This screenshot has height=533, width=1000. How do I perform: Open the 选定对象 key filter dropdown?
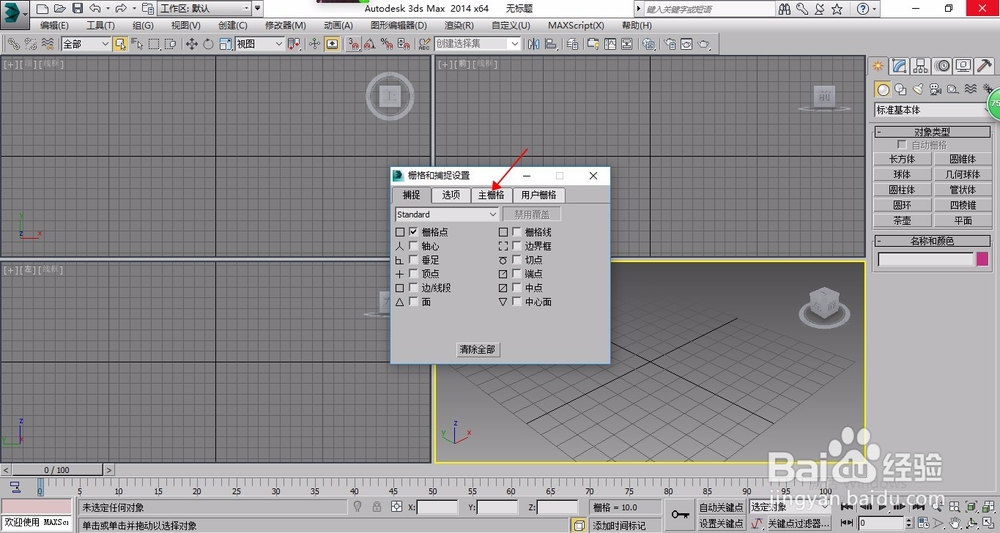pyautogui.click(x=790, y=507)
